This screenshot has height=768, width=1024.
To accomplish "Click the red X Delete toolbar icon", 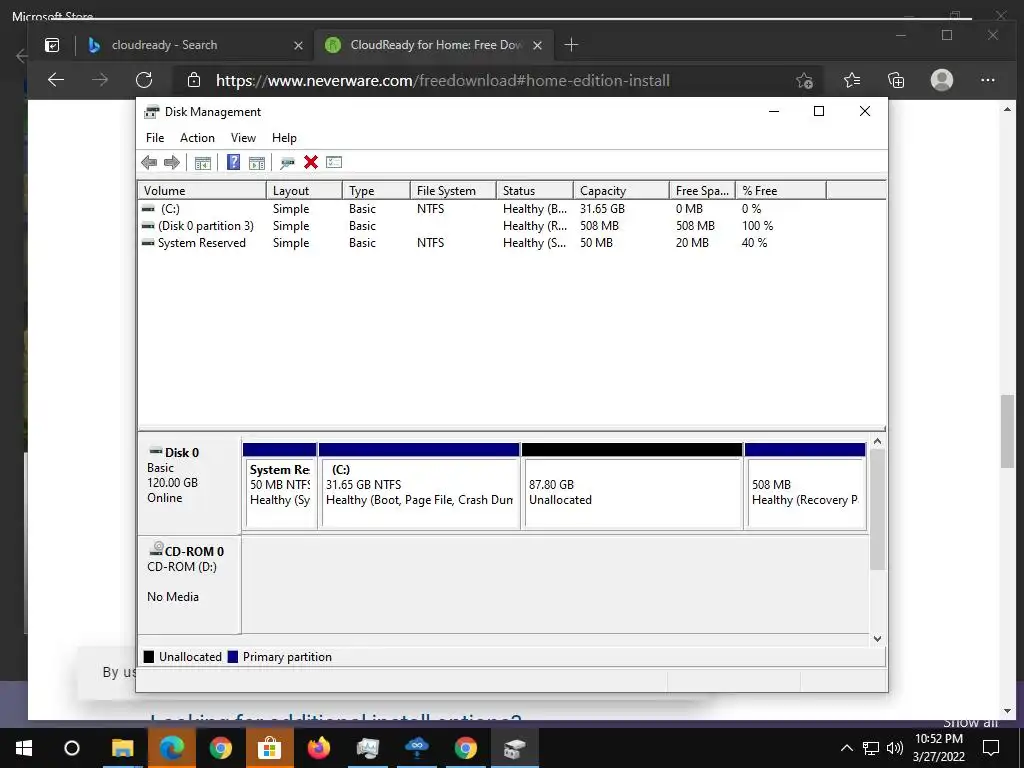I will coord(311,162).
